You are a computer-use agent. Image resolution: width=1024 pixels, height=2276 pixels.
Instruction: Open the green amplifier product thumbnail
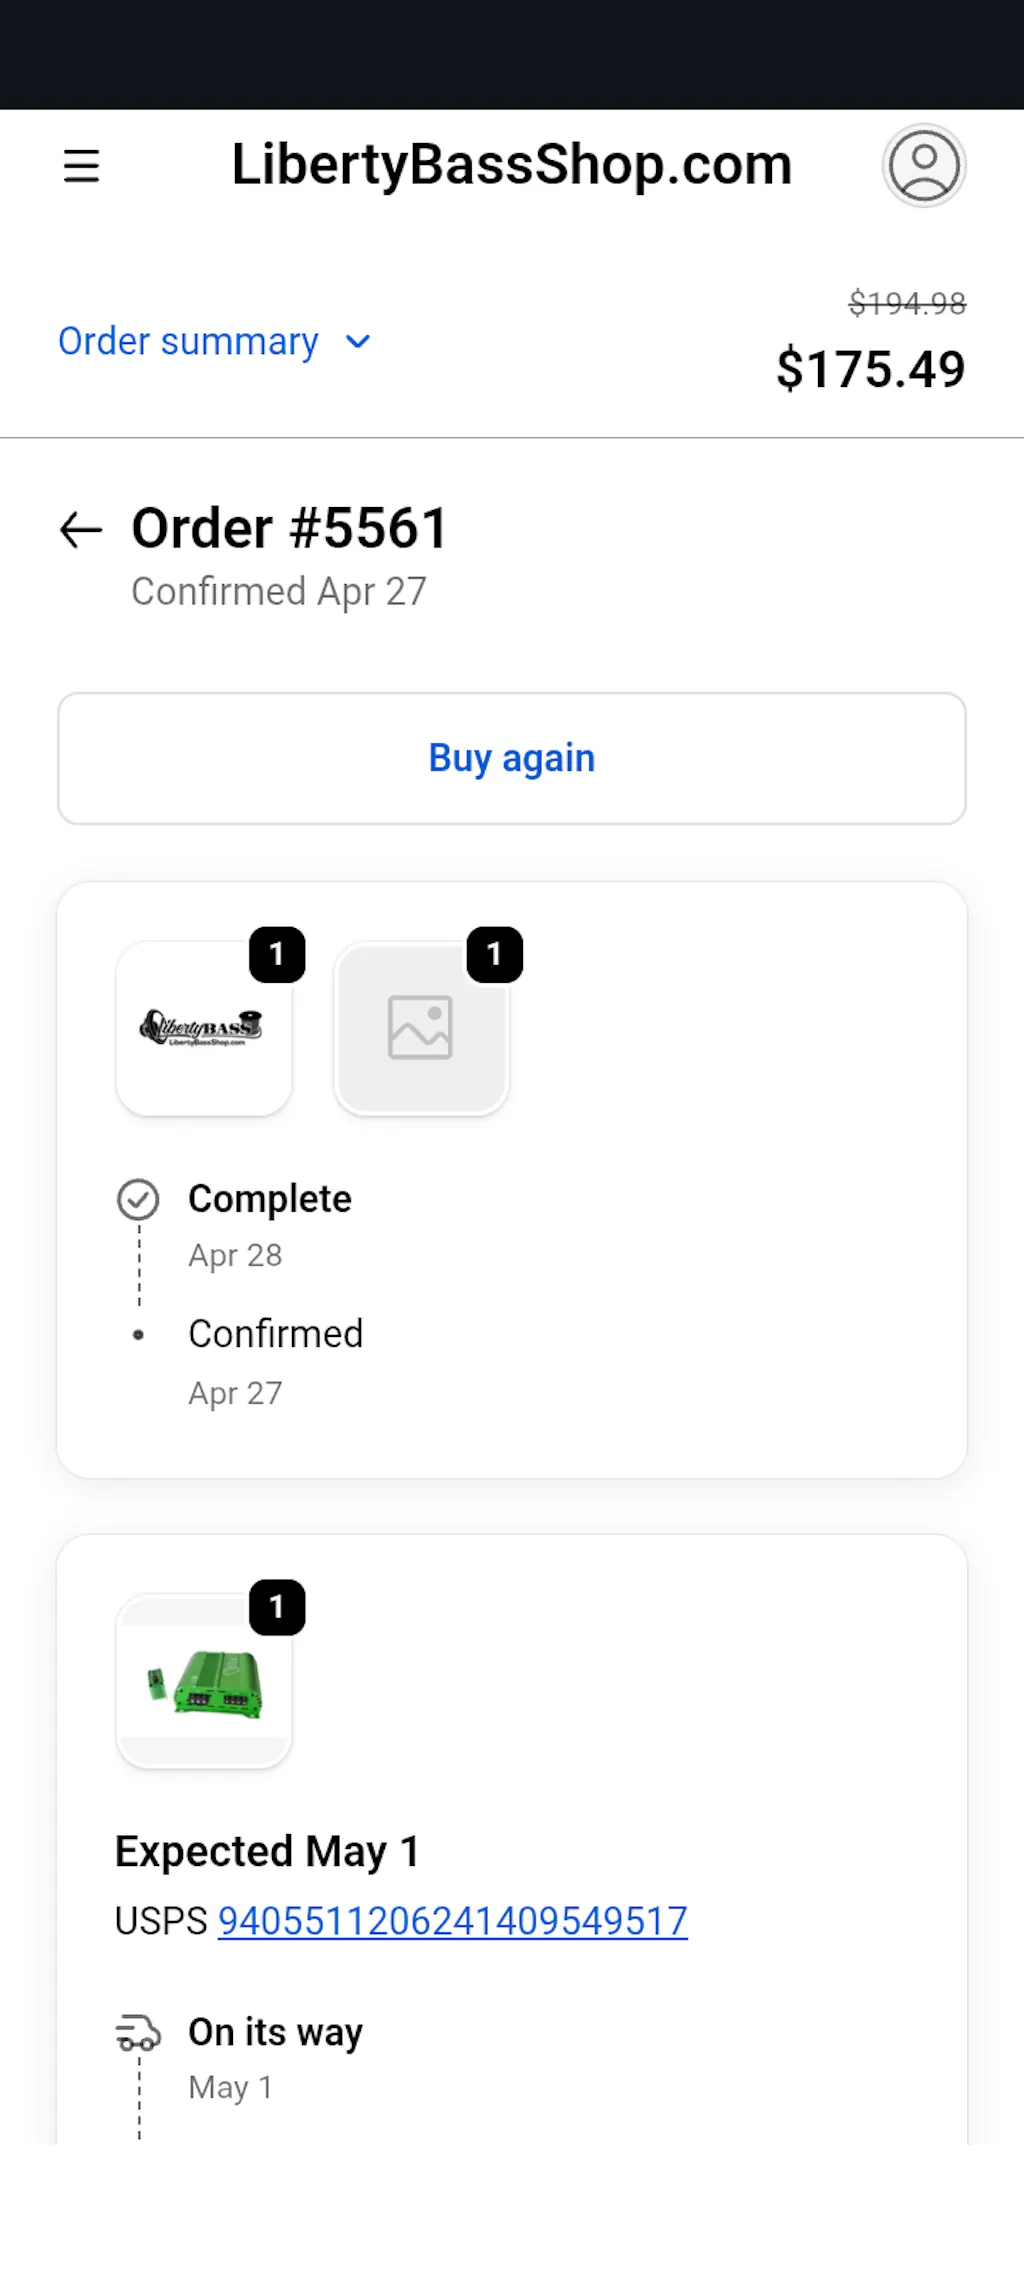tap(204, 1681)
